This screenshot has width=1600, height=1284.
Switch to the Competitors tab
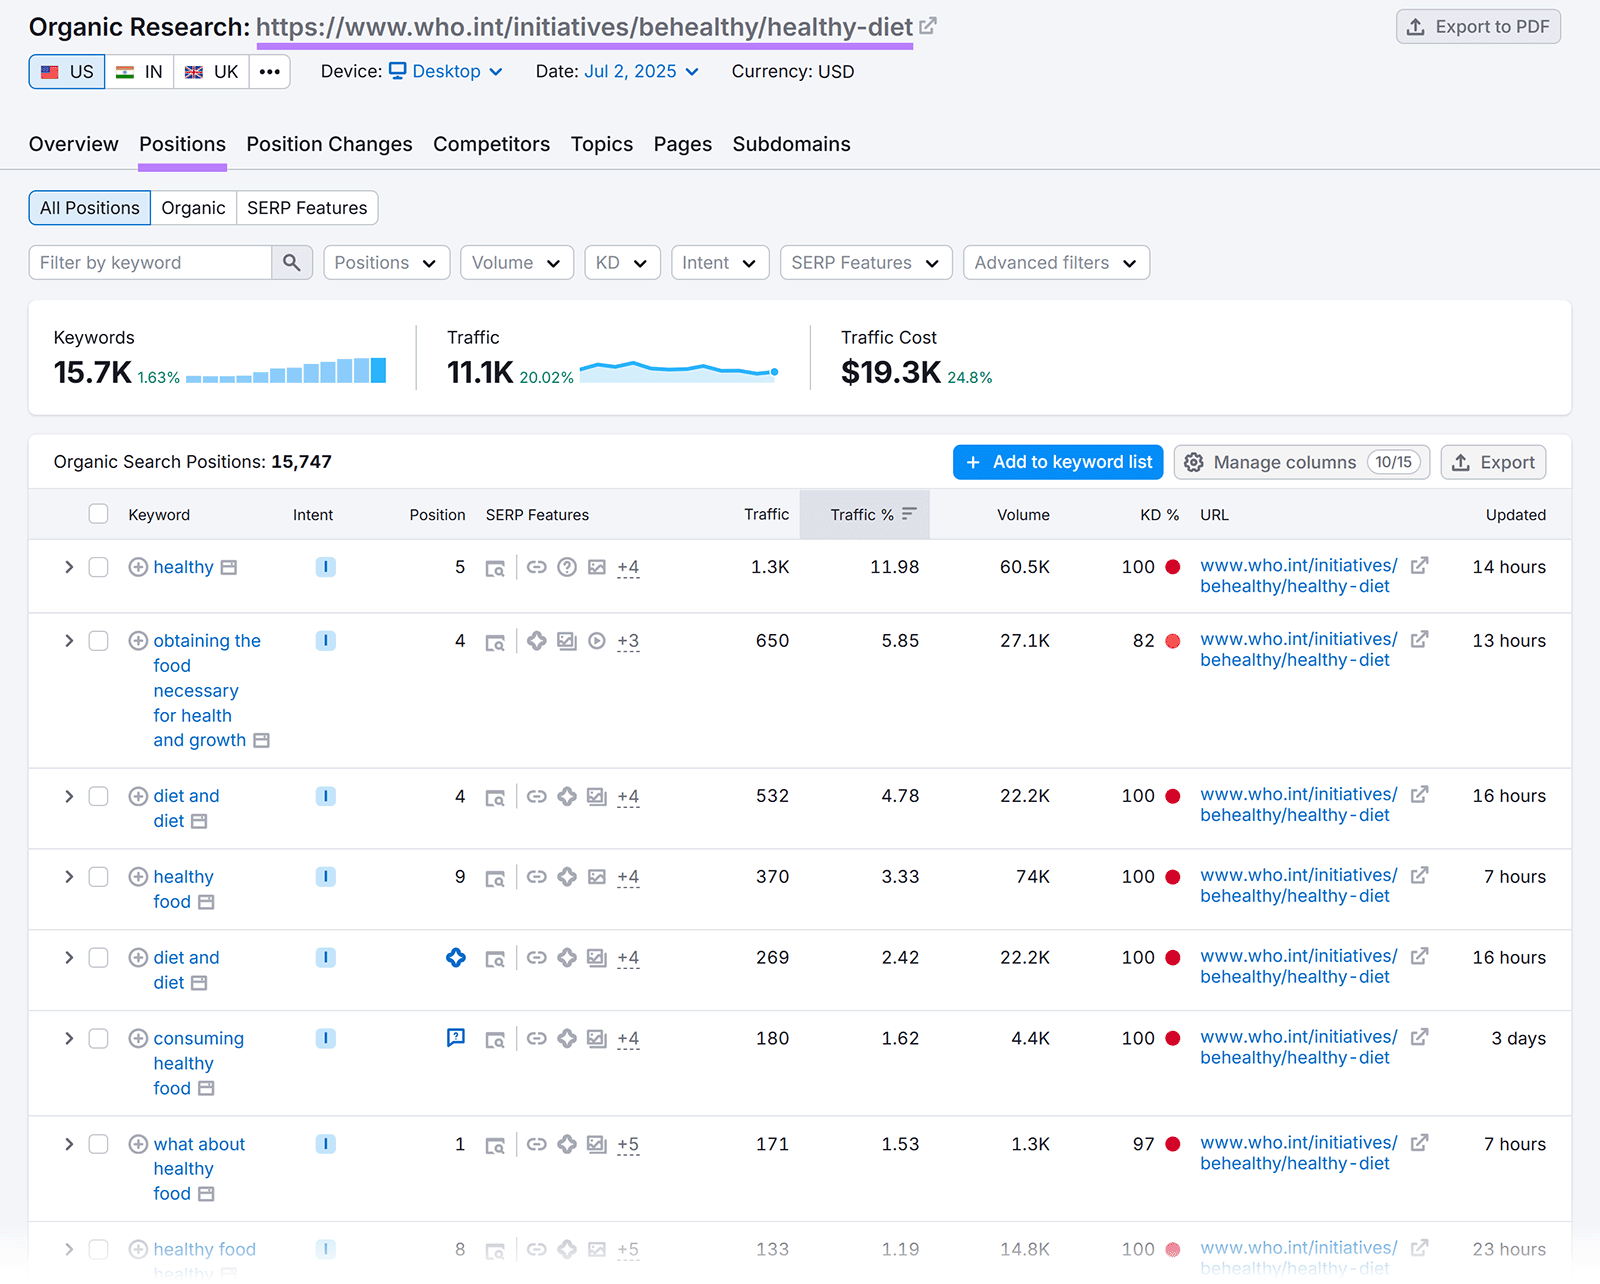[491, 144]
